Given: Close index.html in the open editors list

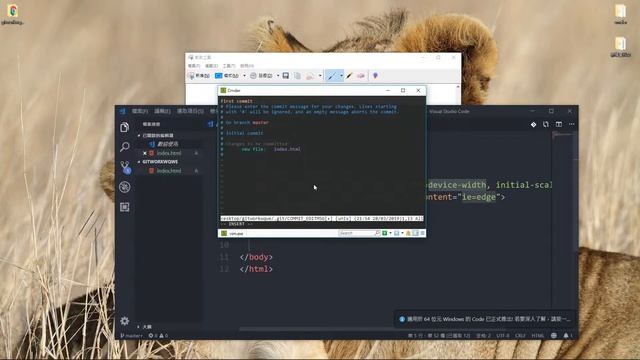Looking at the screenshot, I should [x=144, y=153].
